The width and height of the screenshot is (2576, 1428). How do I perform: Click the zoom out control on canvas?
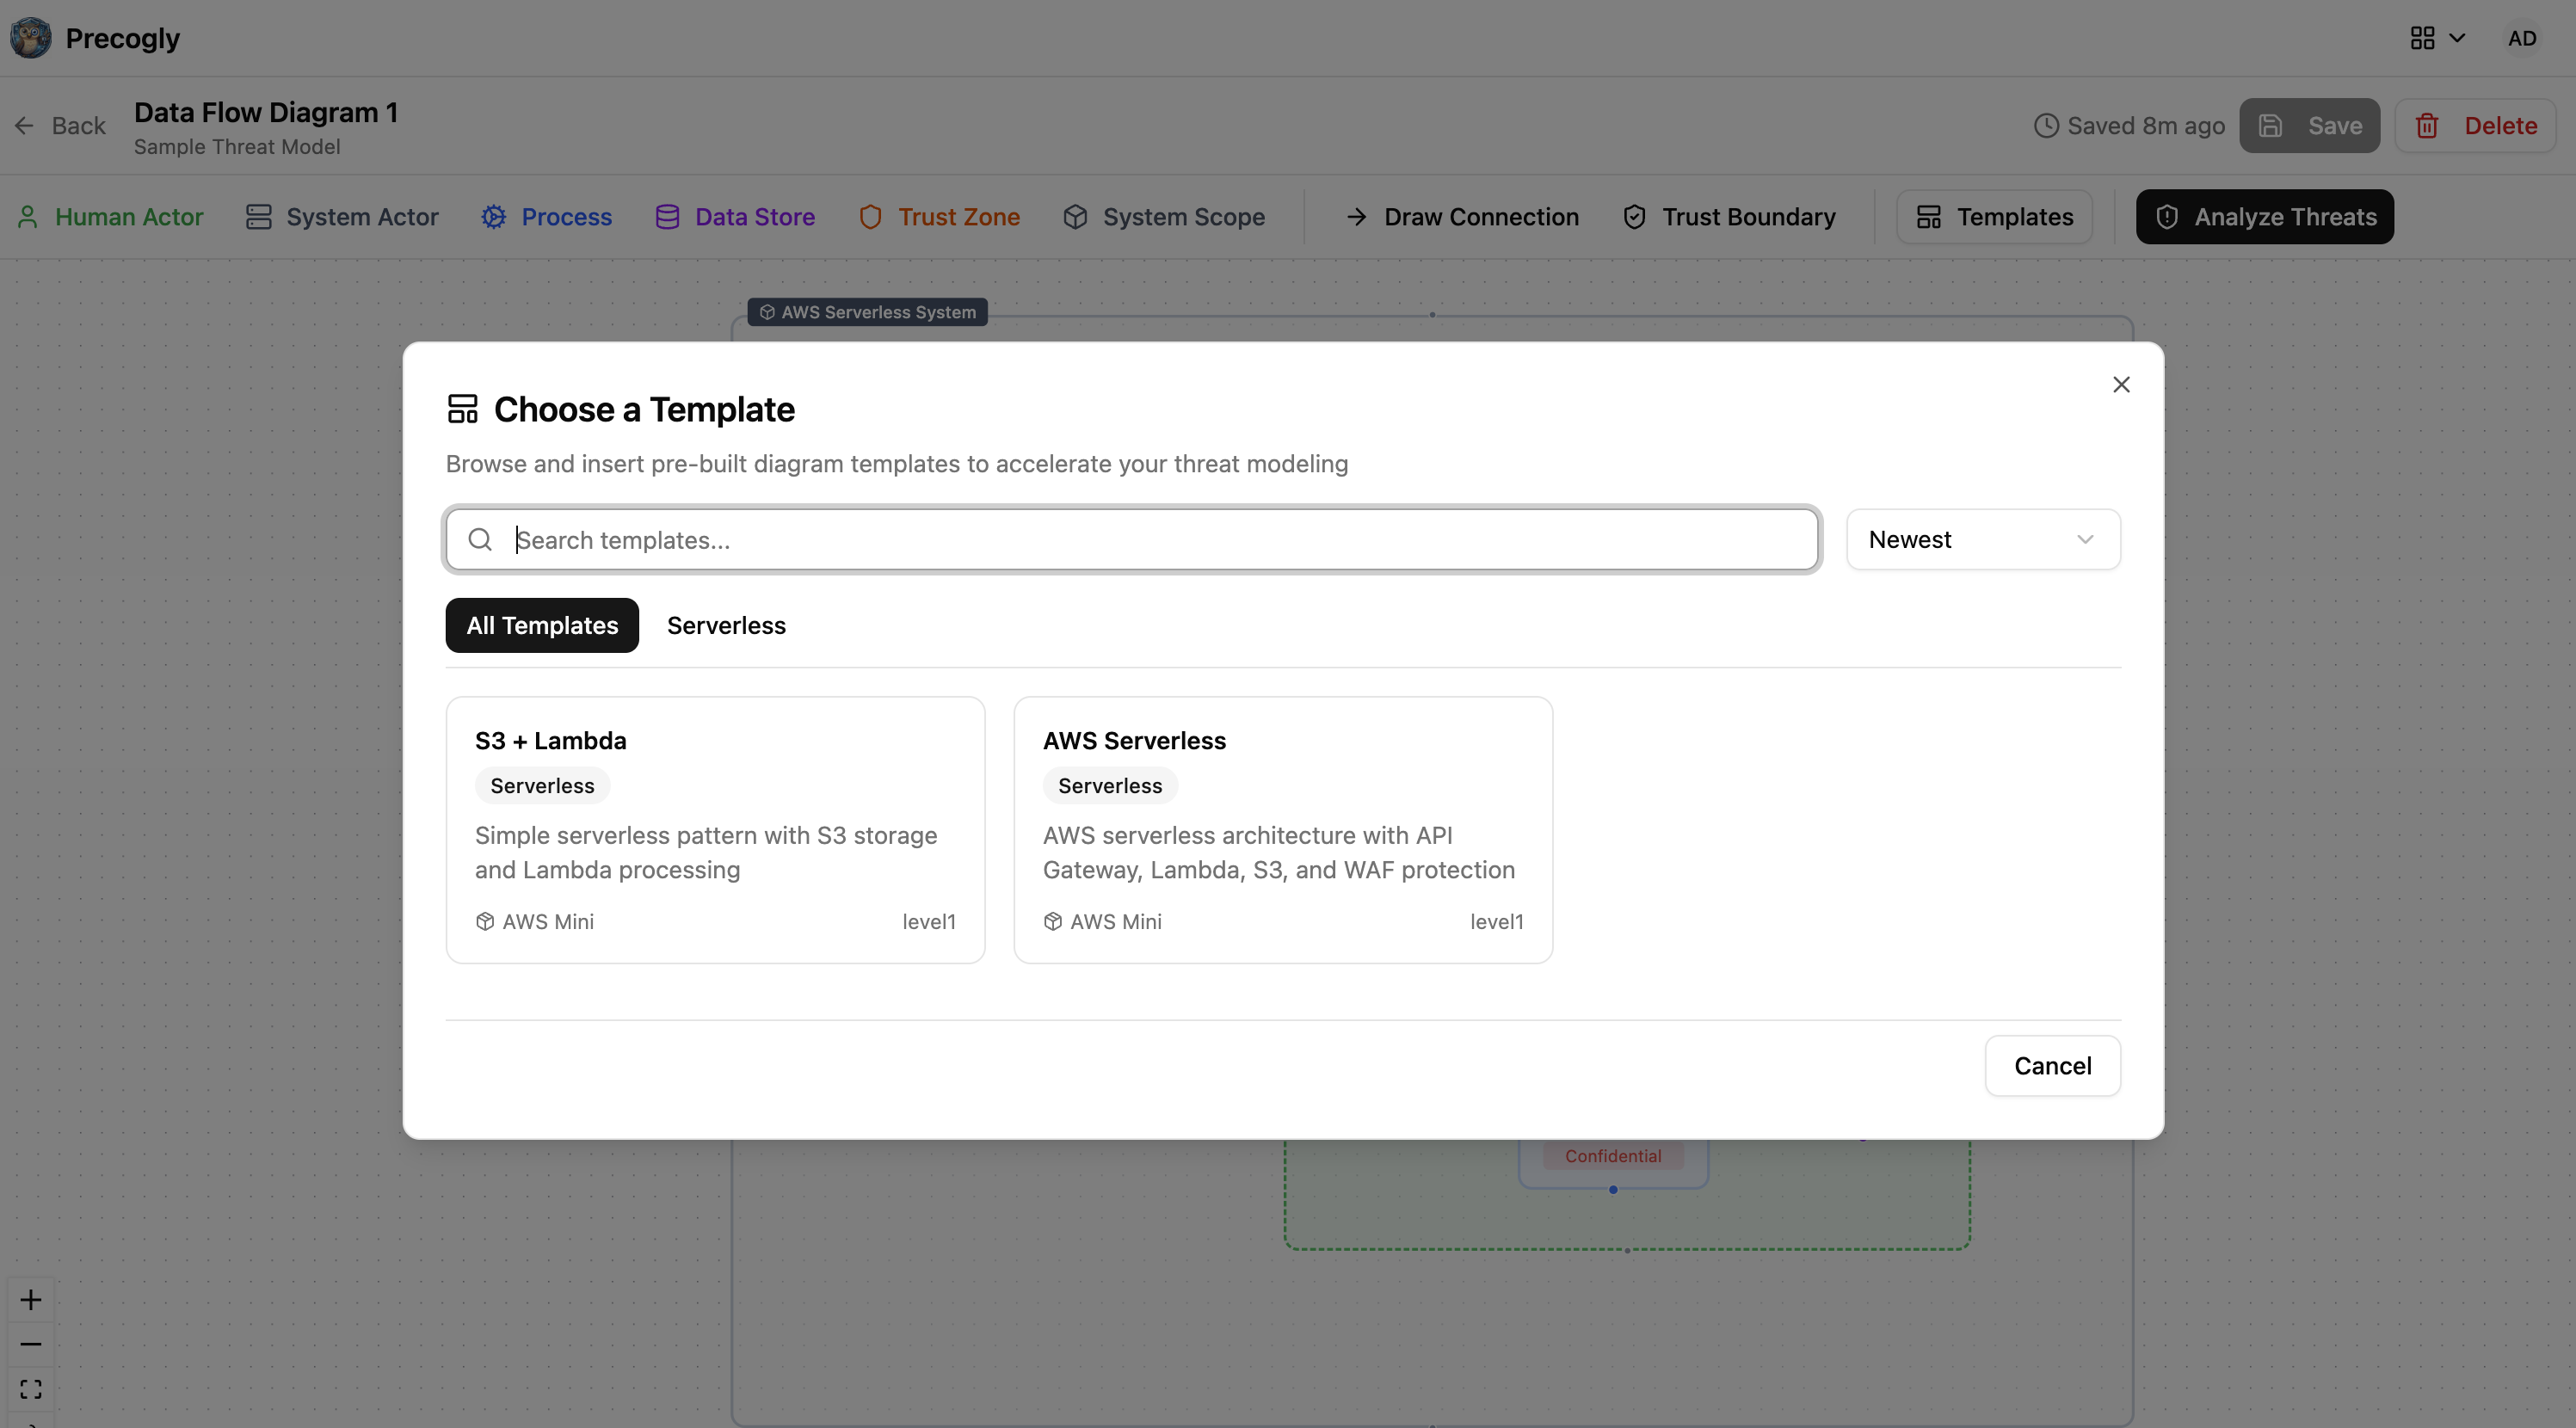tap(30, 1344)
